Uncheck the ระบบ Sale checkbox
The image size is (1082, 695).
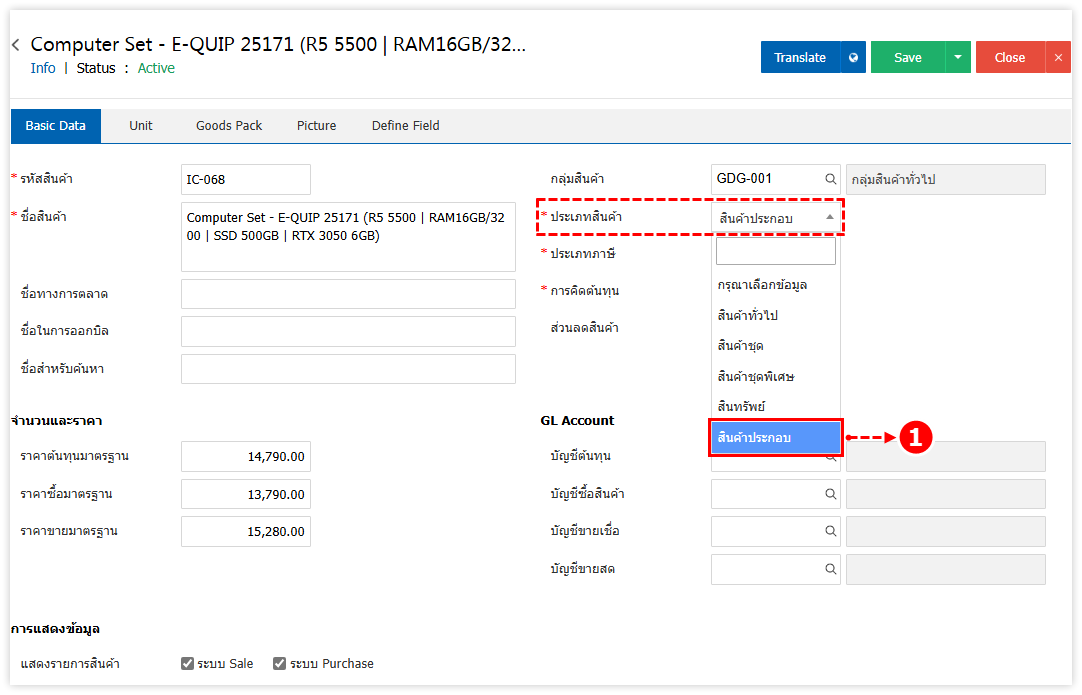point(187,664)
